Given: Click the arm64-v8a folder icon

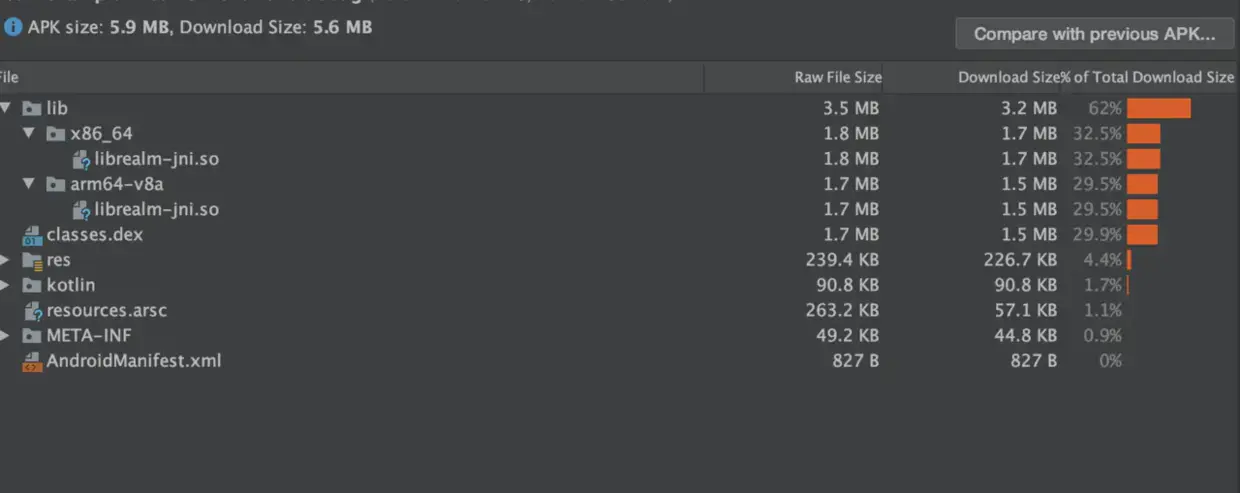Looking at the screenshot, I should [56, 184].
